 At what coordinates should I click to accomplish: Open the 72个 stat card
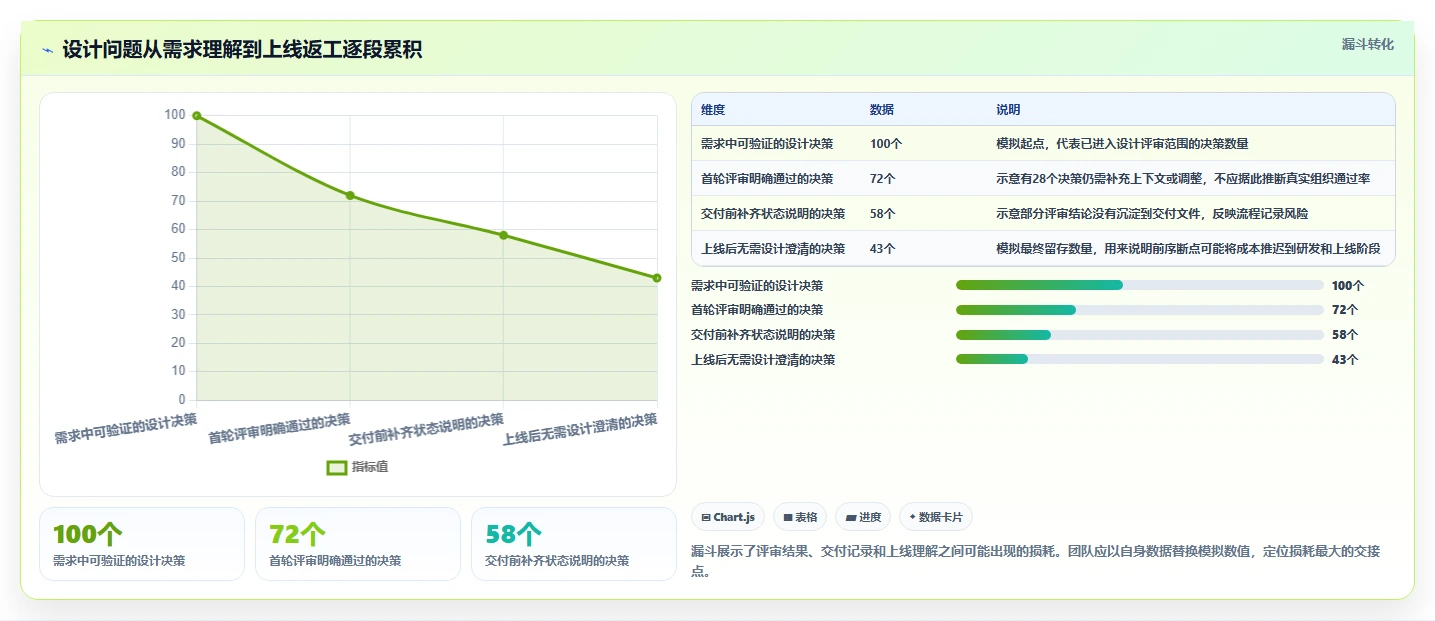click(358, 544)
